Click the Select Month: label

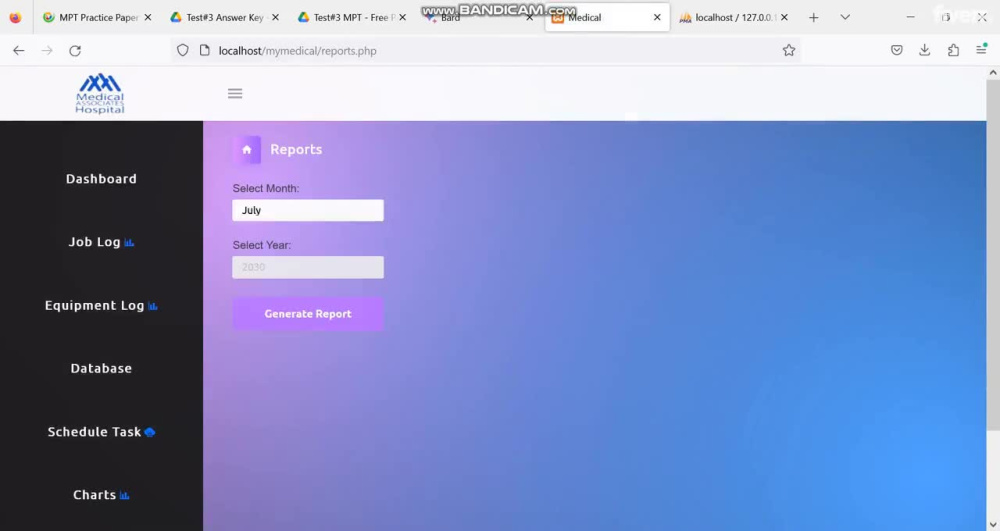265,189
